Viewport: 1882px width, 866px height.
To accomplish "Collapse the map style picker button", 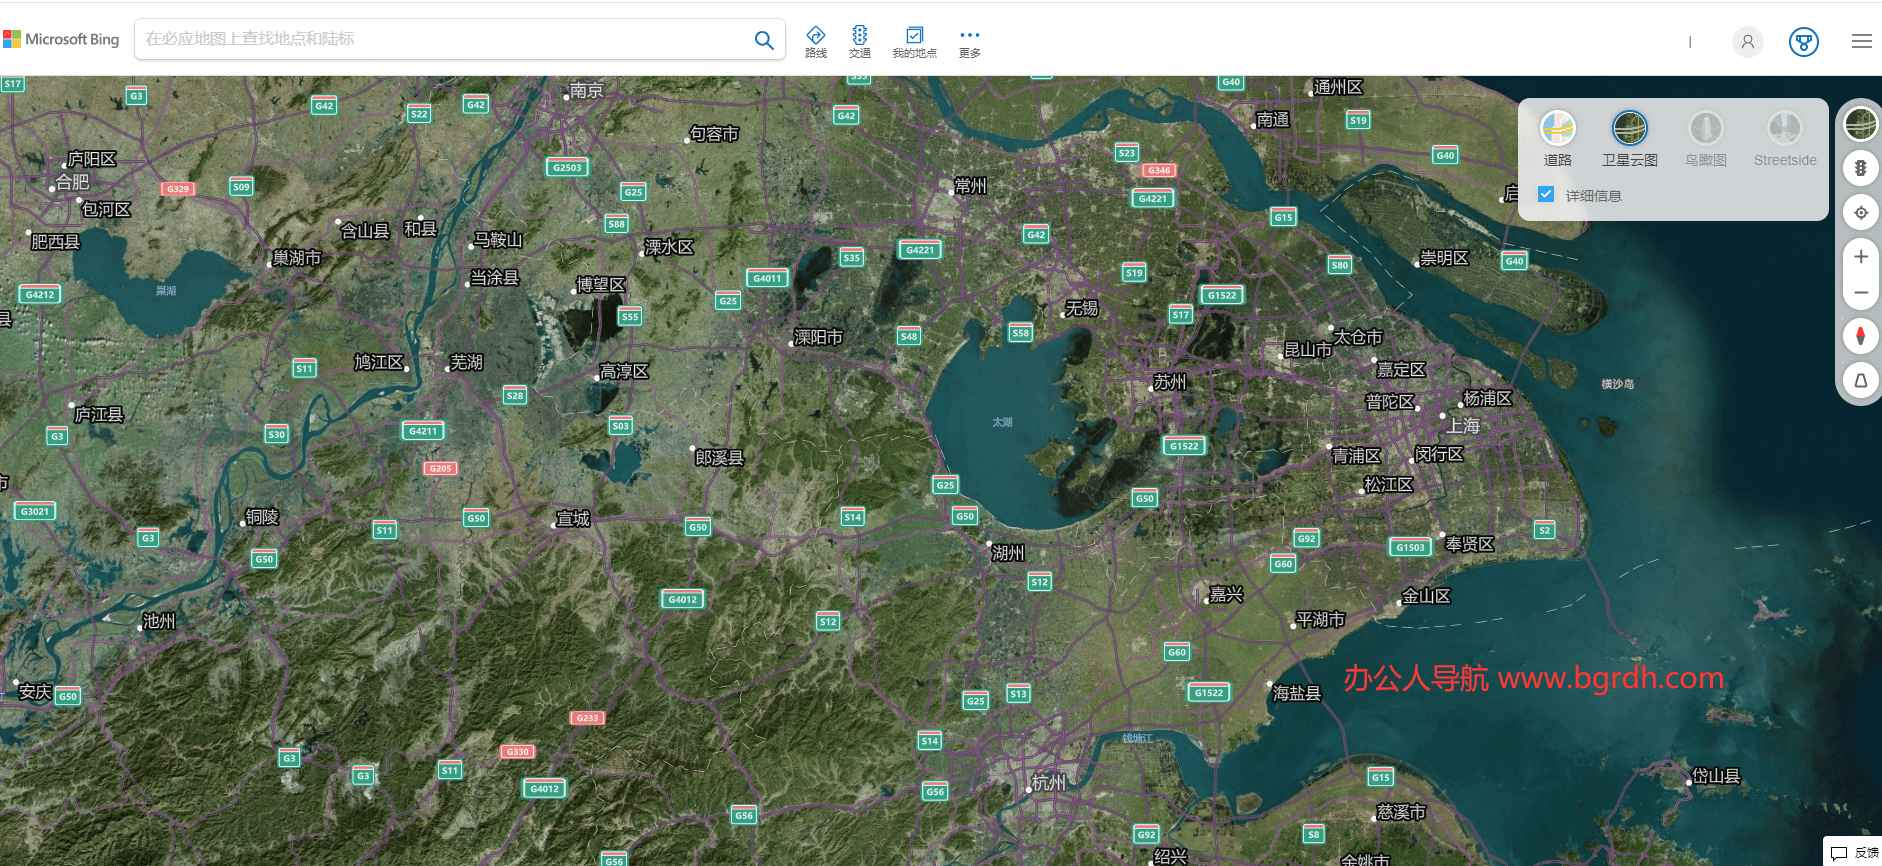I will pos(1860,124).
